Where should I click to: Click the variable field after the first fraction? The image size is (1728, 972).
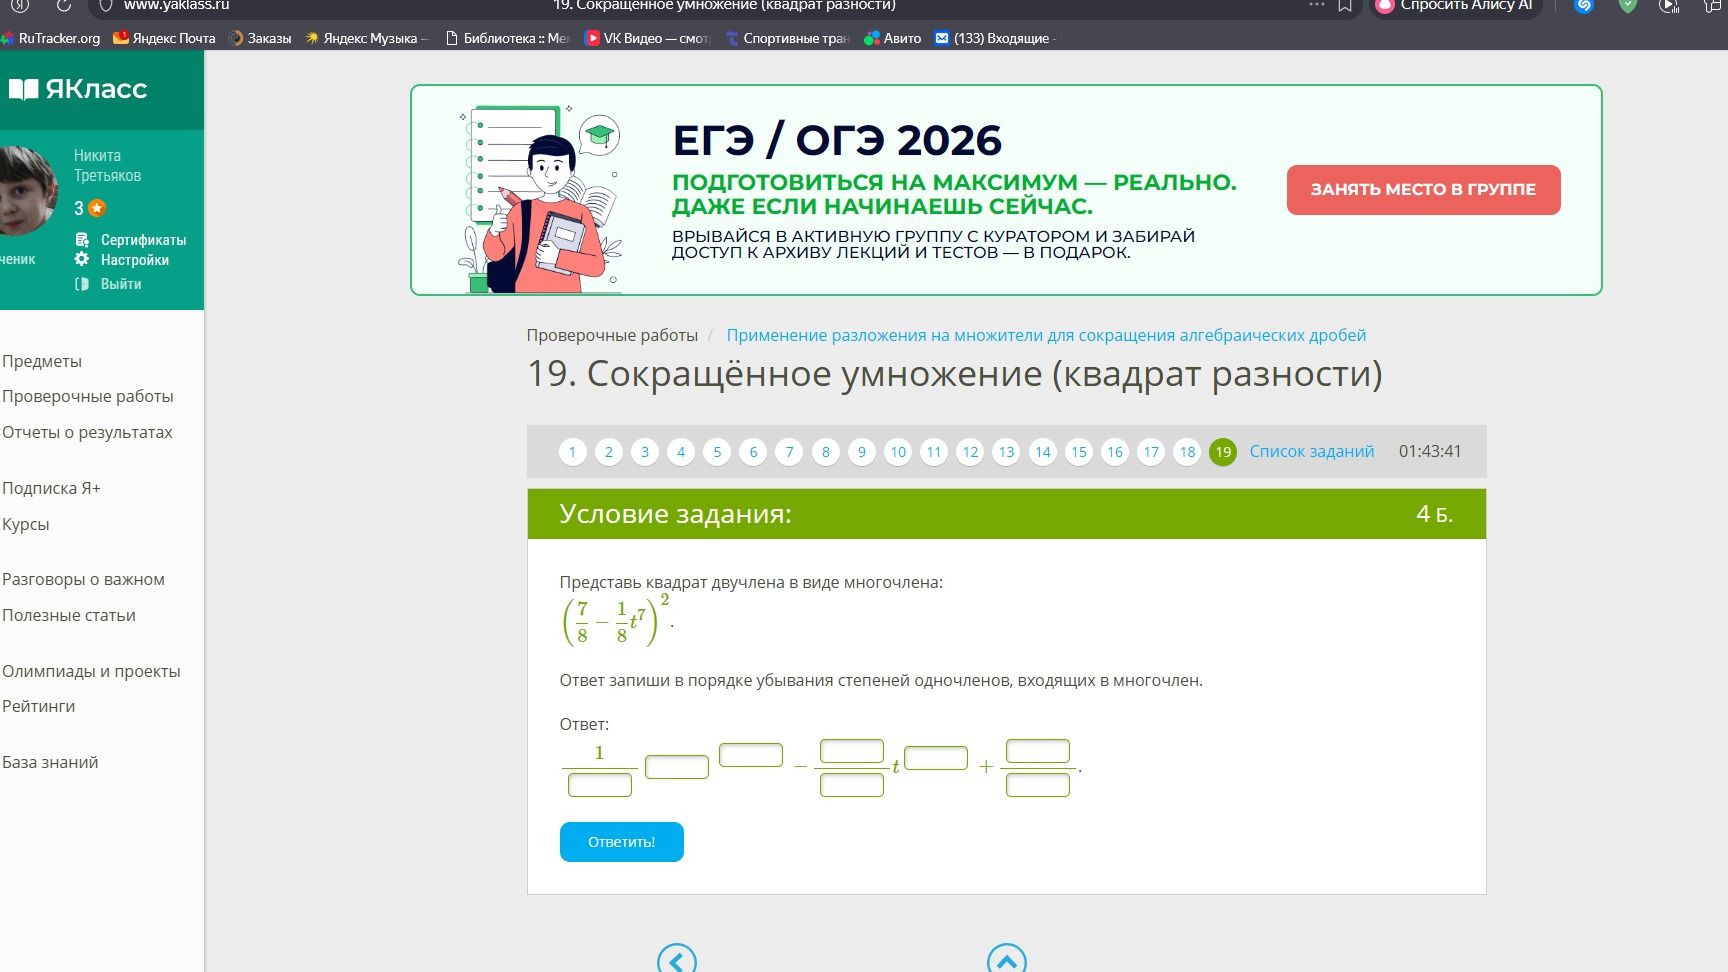(677, 767)
